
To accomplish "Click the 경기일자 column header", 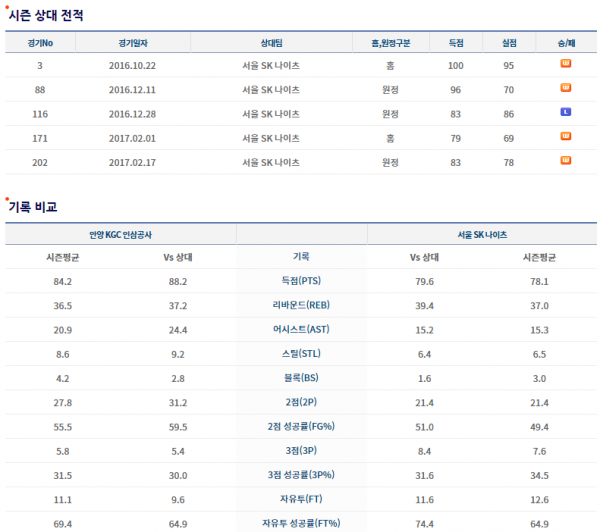I will coord(133,43).
